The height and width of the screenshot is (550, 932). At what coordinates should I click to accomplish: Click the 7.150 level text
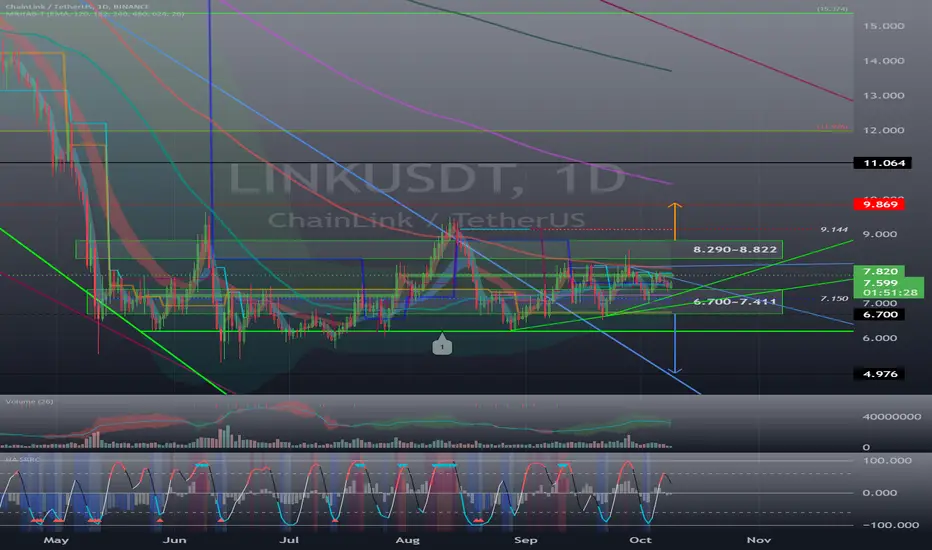pos(834,298)
